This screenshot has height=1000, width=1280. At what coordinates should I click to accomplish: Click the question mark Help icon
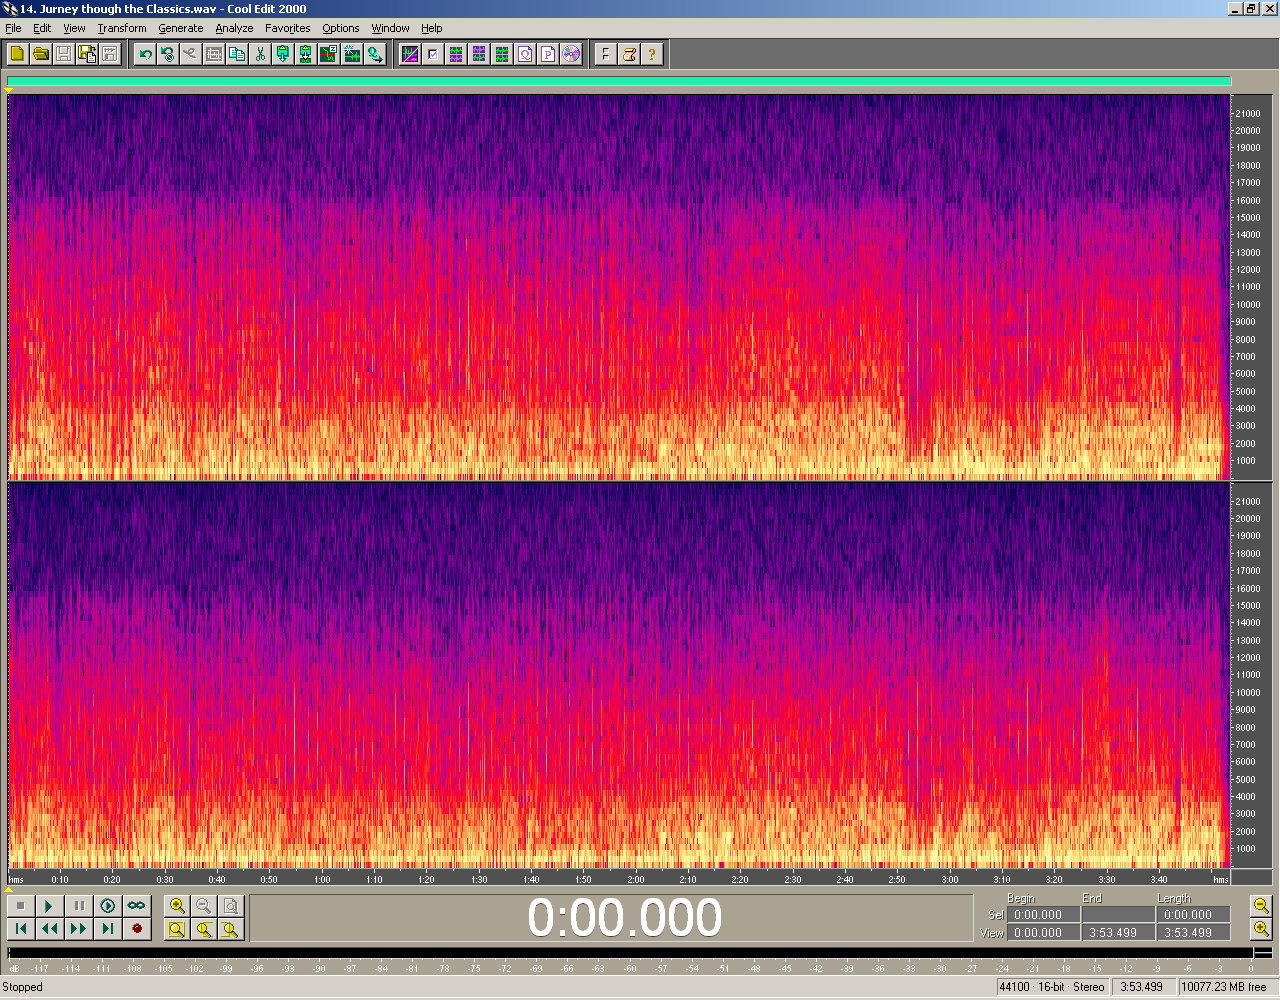[x=652, y=54]
